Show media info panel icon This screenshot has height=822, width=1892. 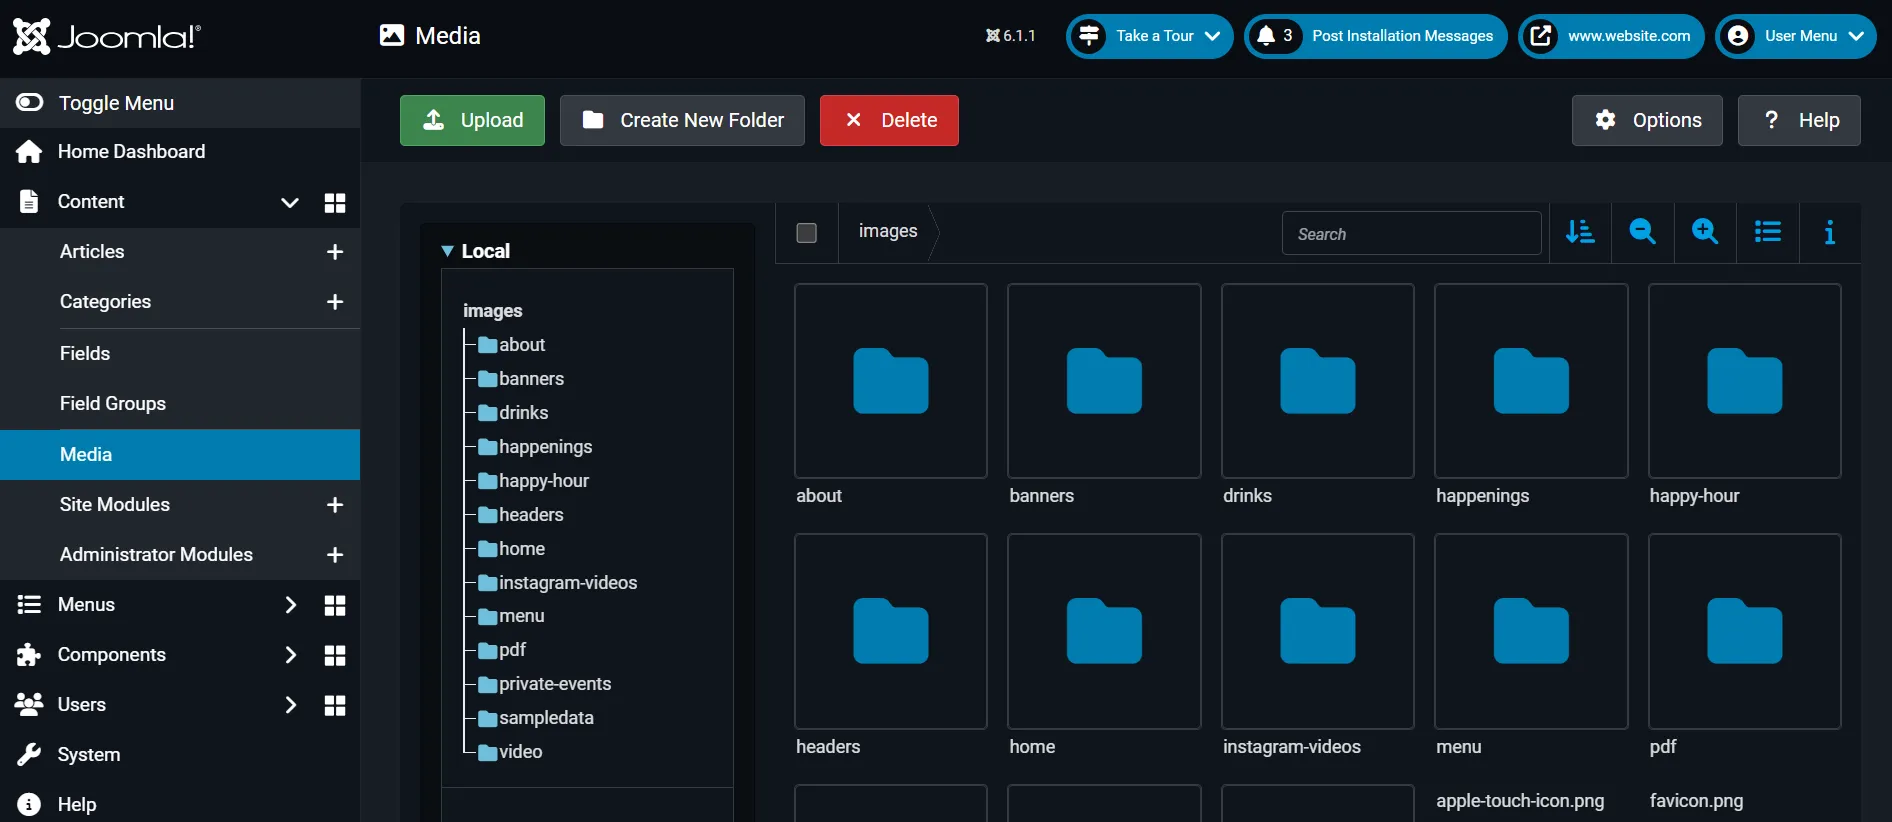[1829, 232]
